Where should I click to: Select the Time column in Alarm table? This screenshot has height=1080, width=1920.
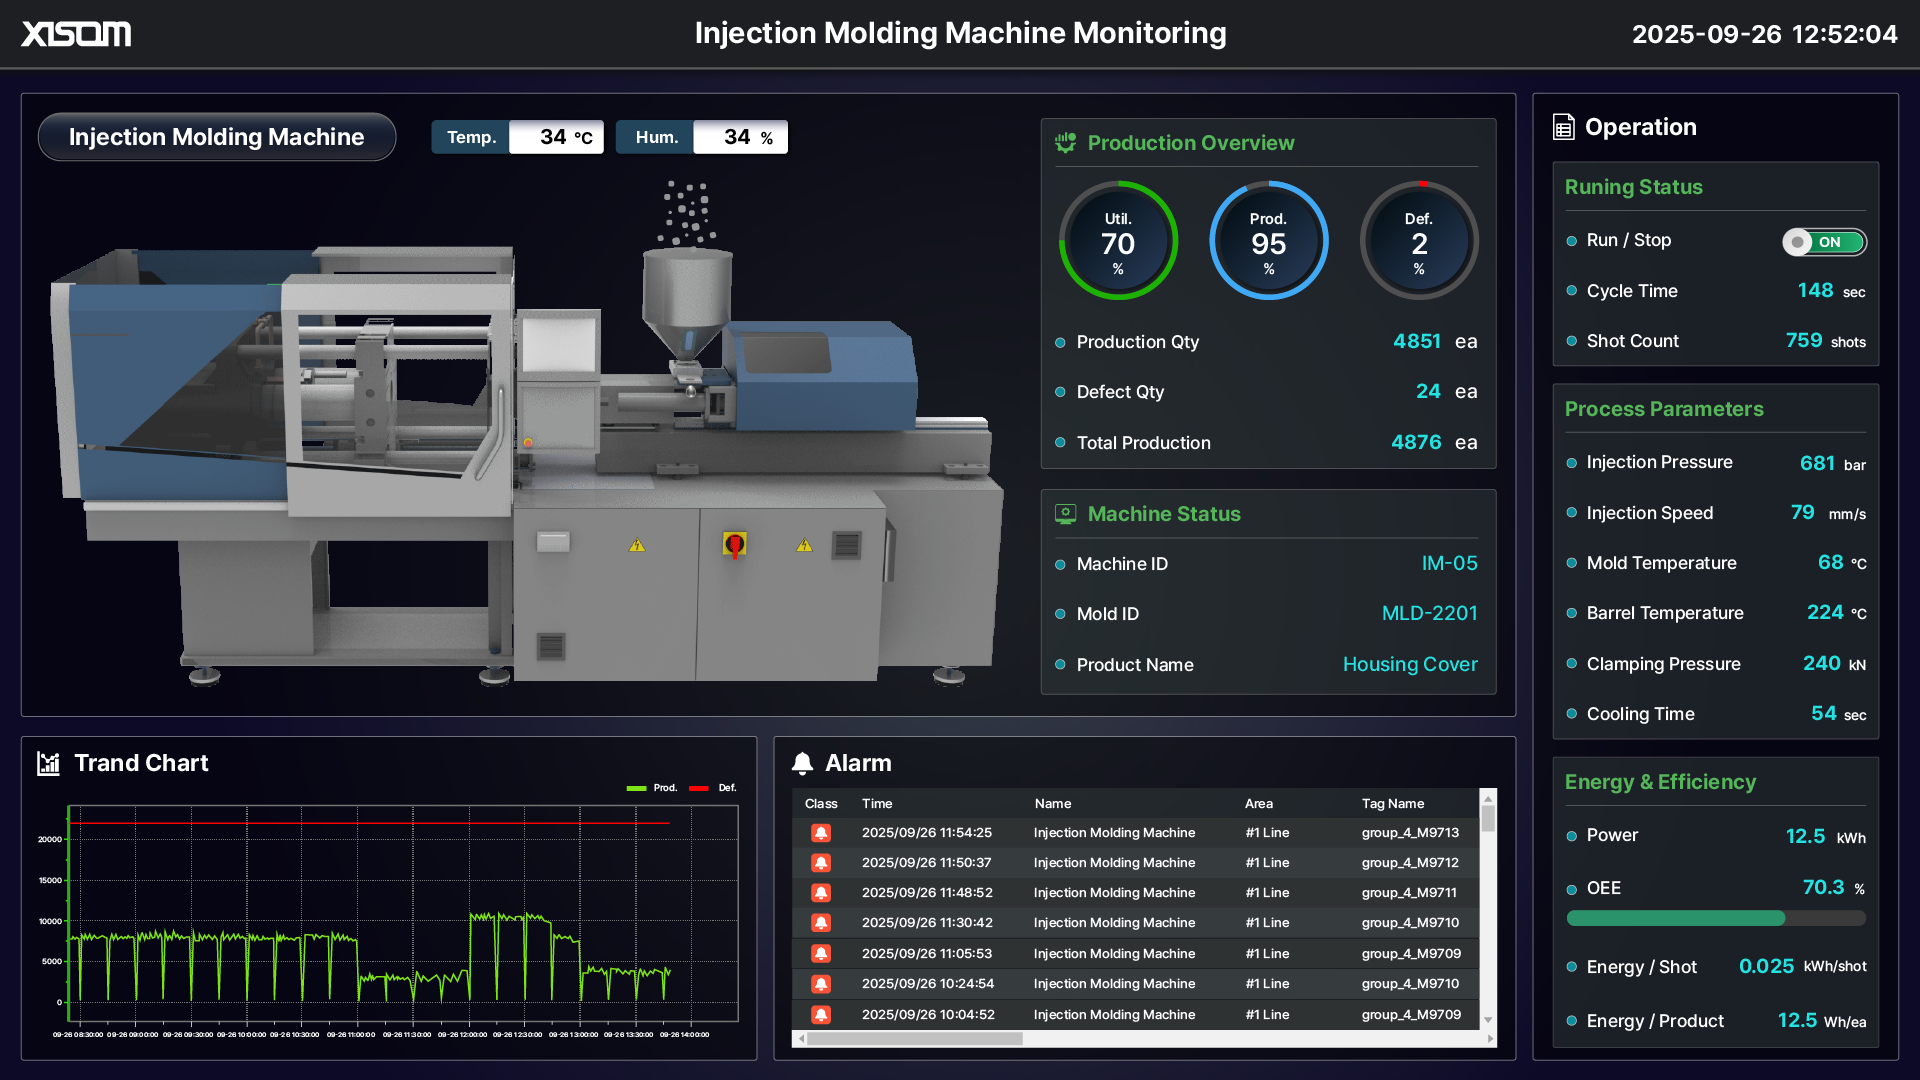pyautogui.click(x=877, y=803)
